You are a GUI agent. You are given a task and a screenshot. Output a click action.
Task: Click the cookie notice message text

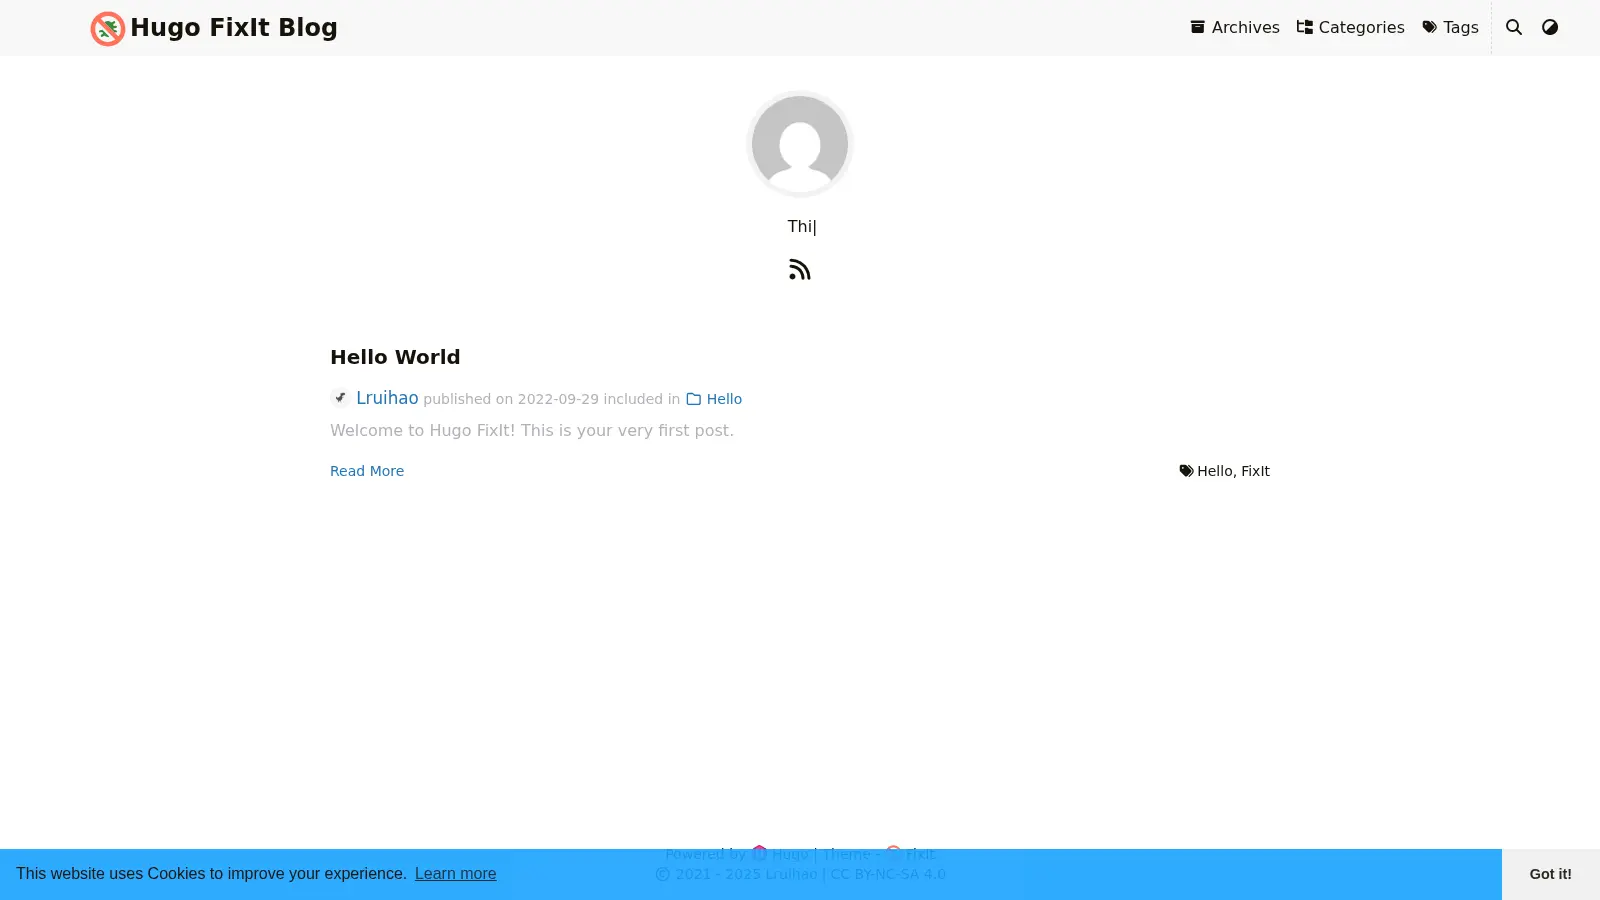(x=211, y=874)
